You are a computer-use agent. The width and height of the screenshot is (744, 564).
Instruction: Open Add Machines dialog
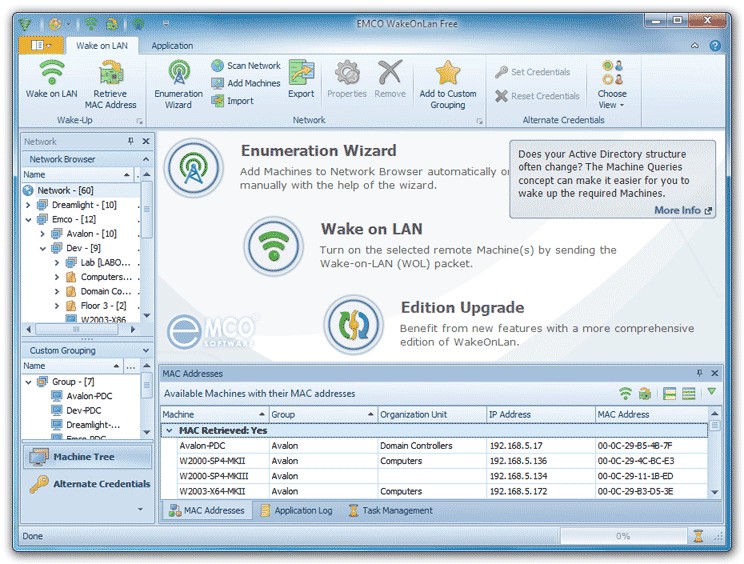tap(246, 83)
